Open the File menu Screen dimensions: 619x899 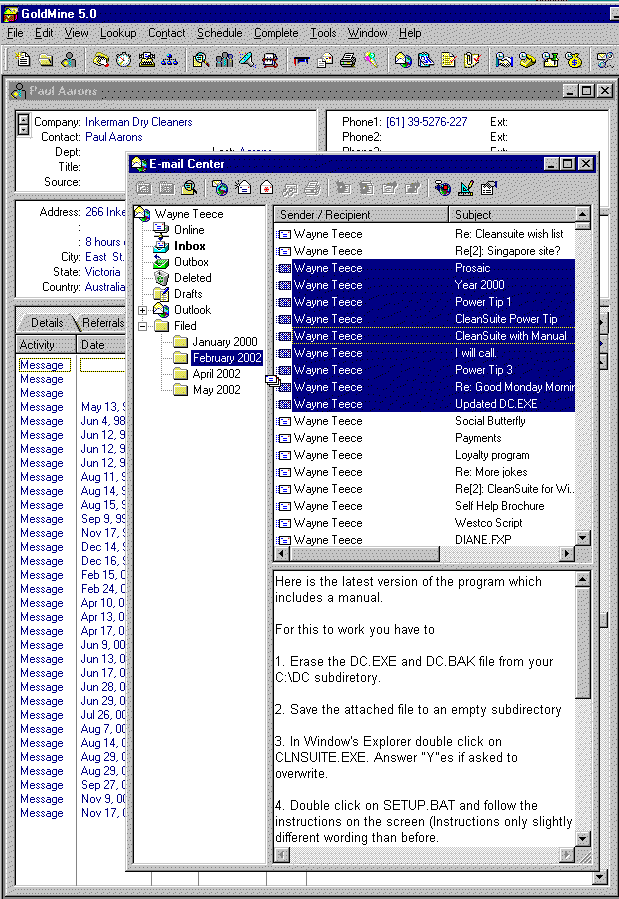(15, 33)
